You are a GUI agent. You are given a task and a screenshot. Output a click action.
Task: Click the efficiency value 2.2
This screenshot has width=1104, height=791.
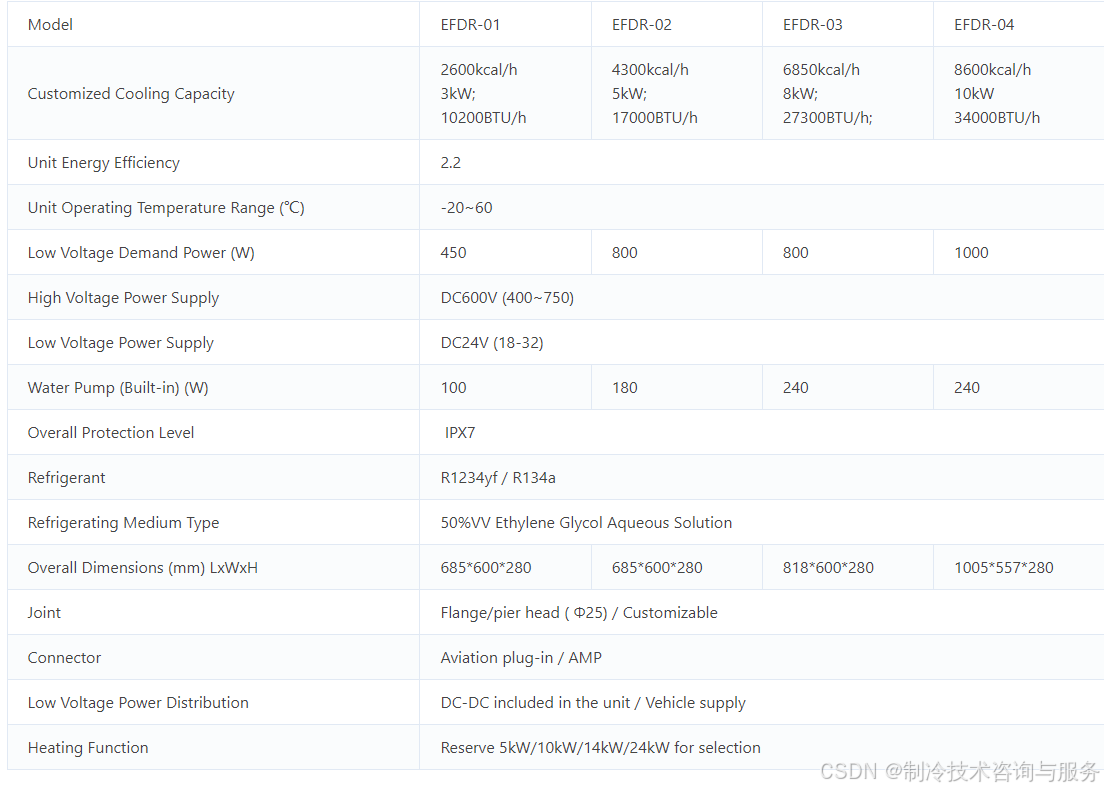[451, 163]
